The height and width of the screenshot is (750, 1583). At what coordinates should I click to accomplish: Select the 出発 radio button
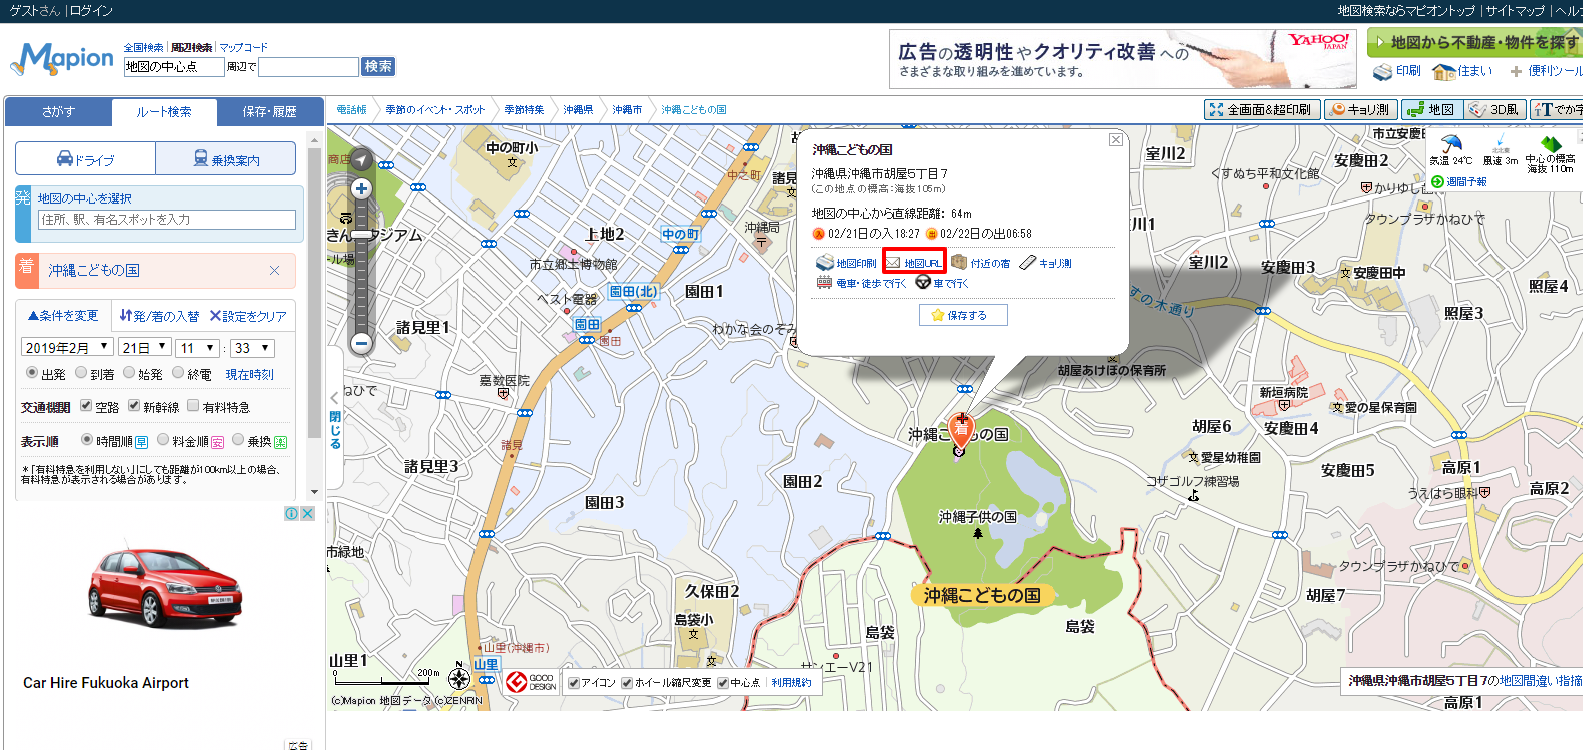(32, 373)
